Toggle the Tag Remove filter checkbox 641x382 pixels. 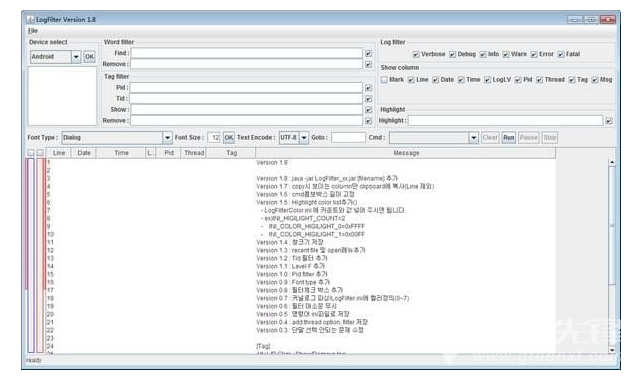[x=368, y=121]
